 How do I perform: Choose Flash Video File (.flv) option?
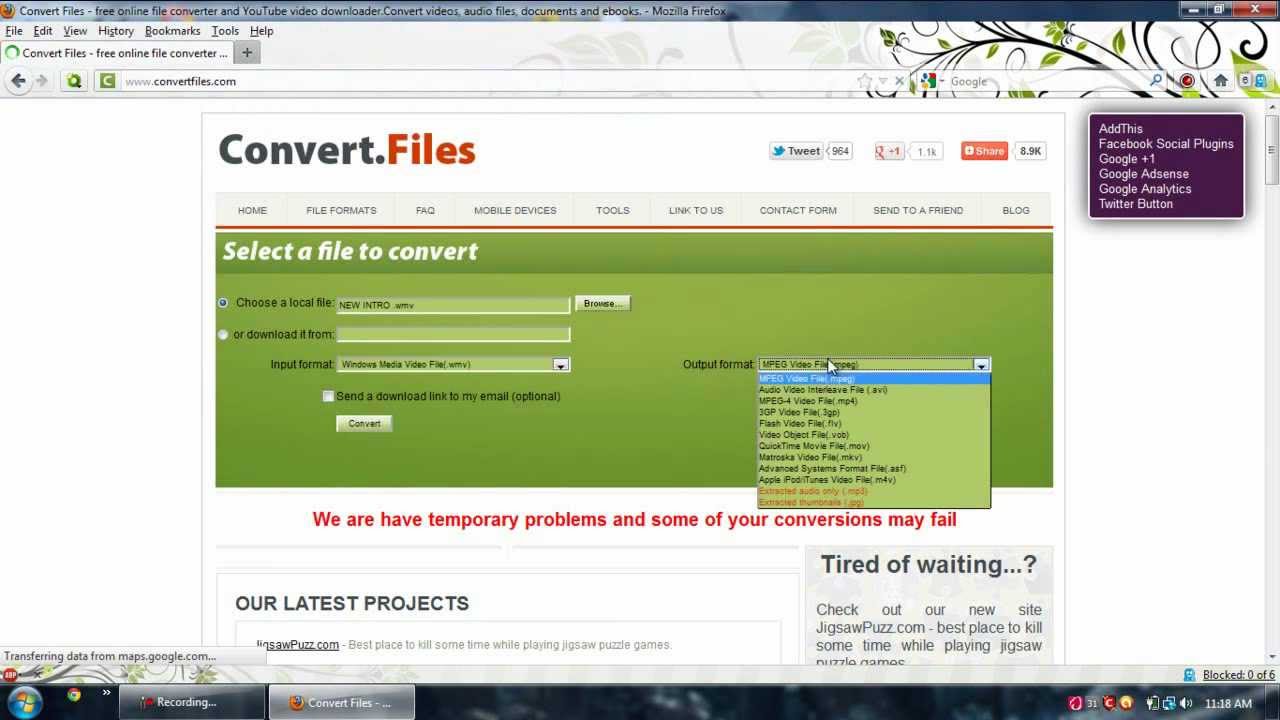(x=874, y=423)
